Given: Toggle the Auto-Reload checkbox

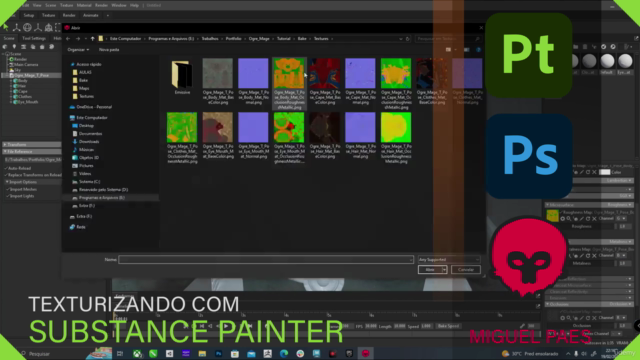Looking at the screenshot, I should coord(7,168).
